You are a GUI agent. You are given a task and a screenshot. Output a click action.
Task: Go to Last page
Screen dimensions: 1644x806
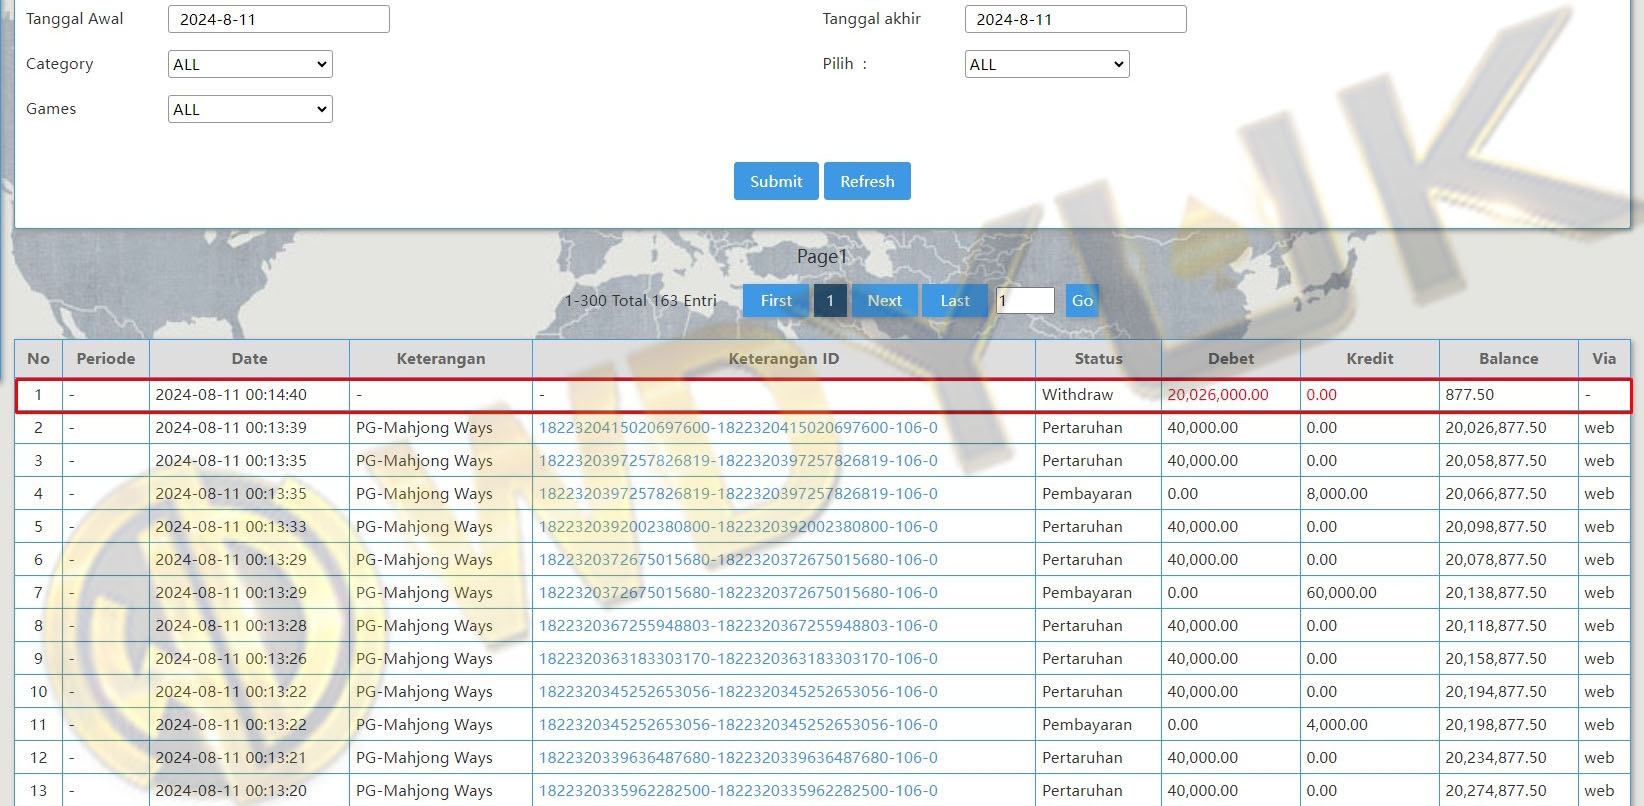pyautogui.click(x=955, y=300)
